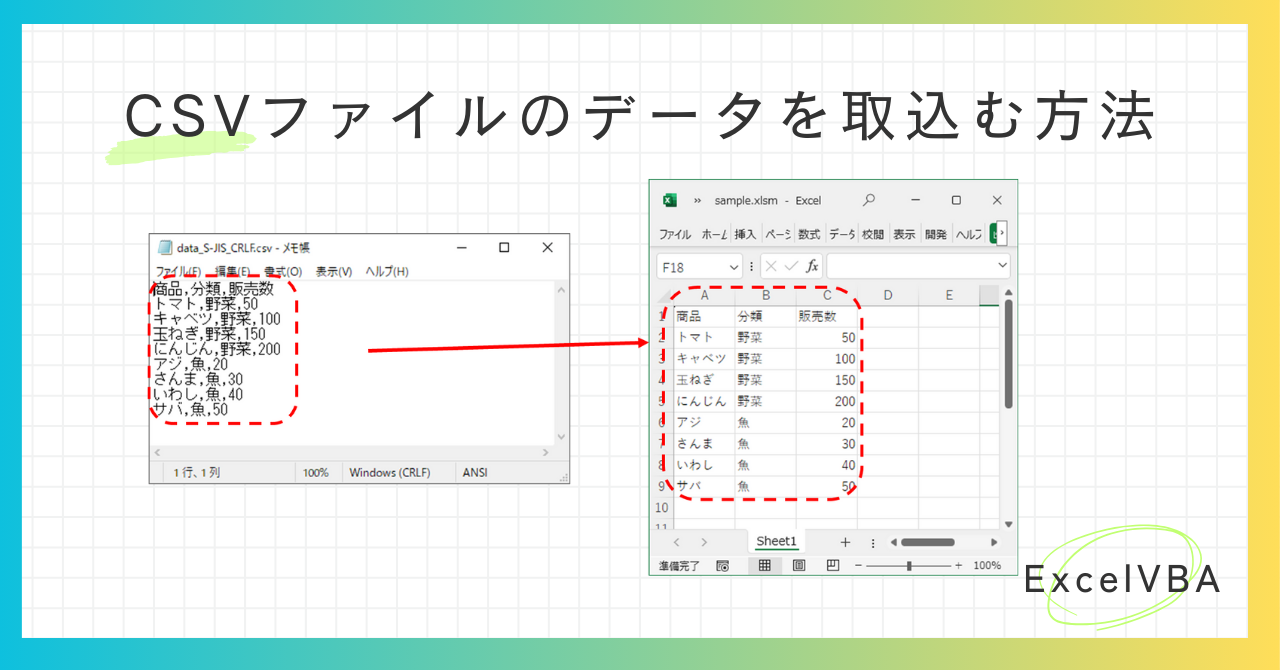Select the Sheet1 tab
Image resolution: width=1280 pixels, height=670 pixels.
[x=777, y=542]
